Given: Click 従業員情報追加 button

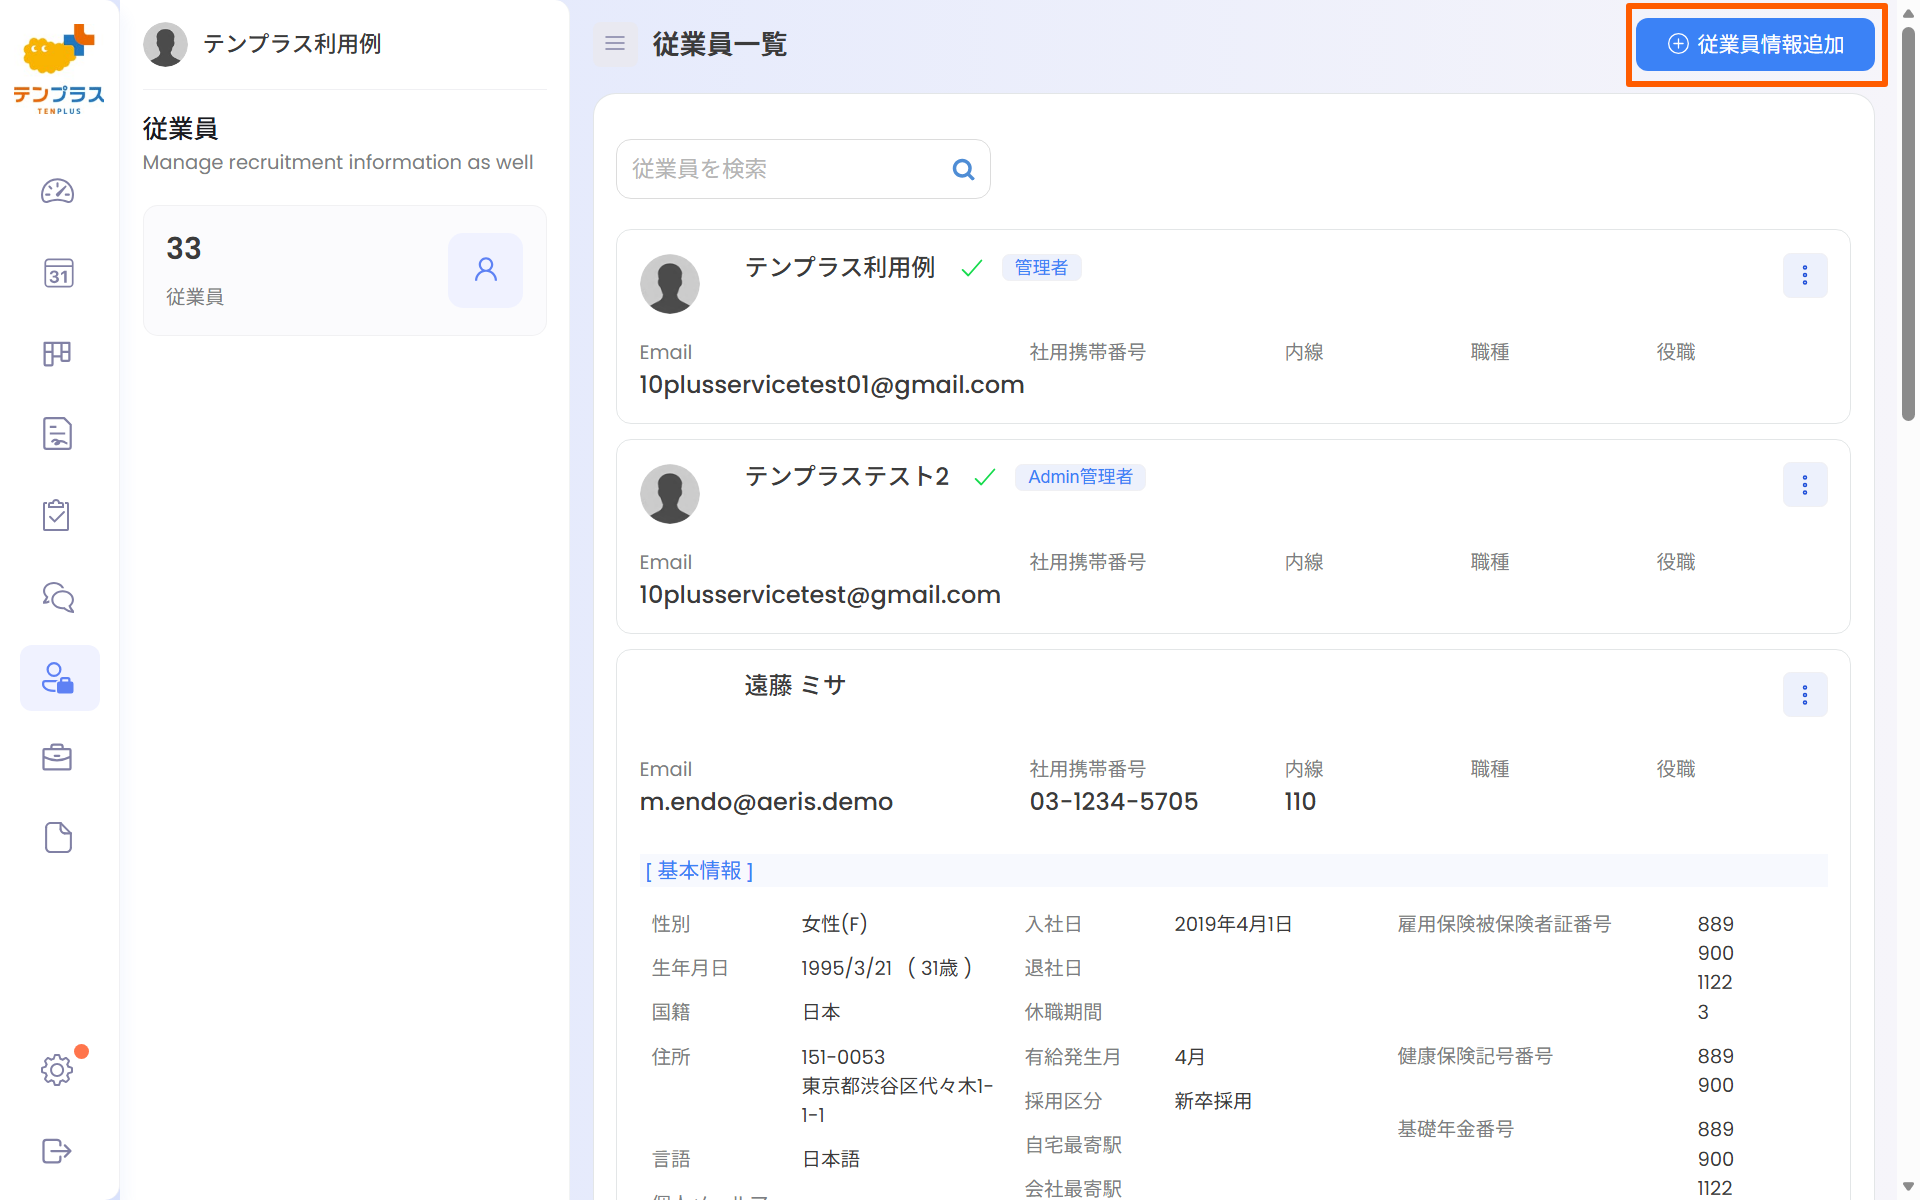Looking at the screenshot, I should 1755,45.
